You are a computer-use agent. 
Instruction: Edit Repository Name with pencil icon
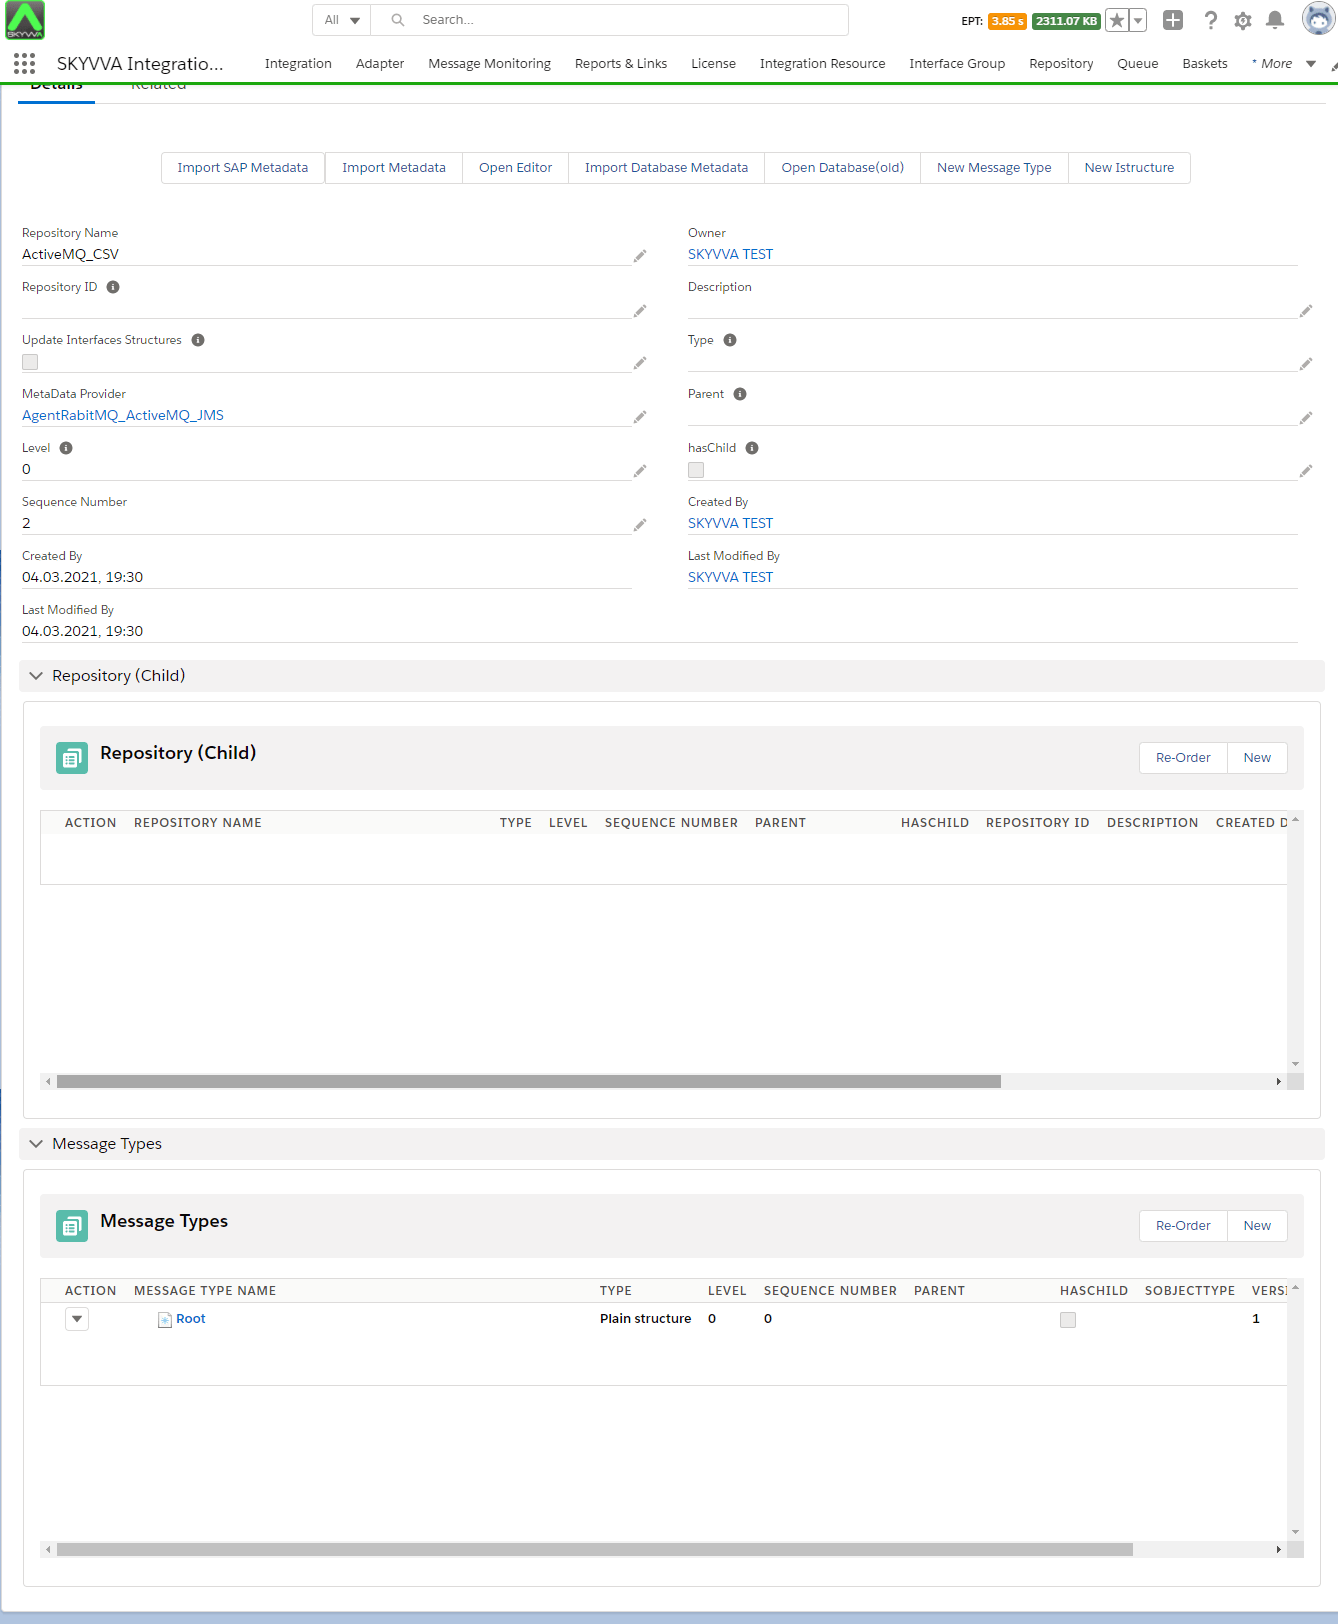point(639,257)
